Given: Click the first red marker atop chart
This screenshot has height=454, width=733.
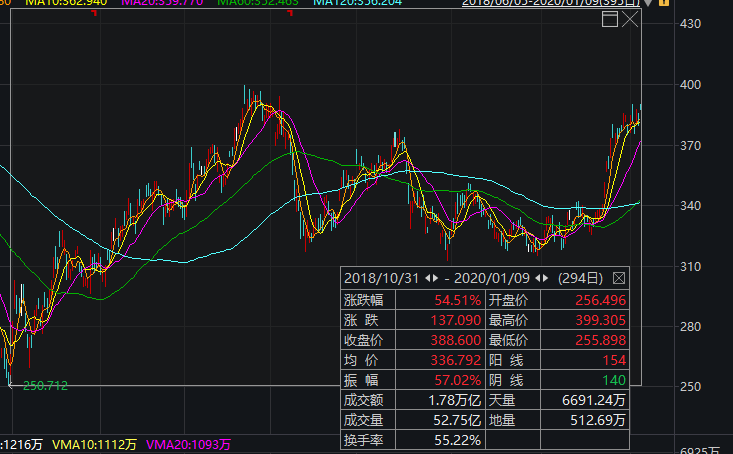Looking at the screenshot, I should pos(95,13).
